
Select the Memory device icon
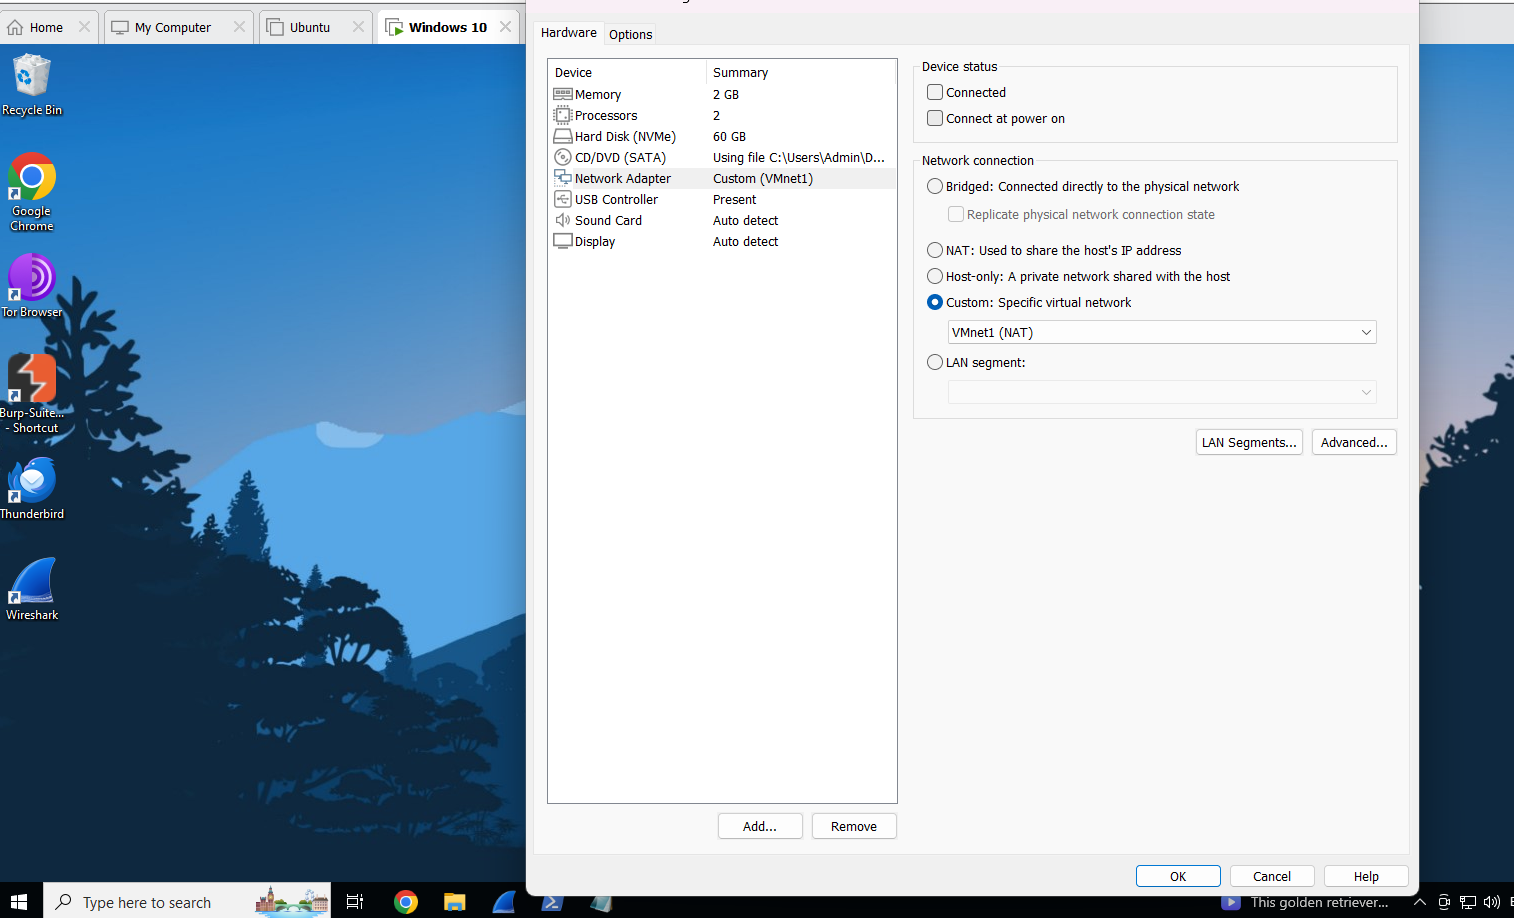[563, 94]
